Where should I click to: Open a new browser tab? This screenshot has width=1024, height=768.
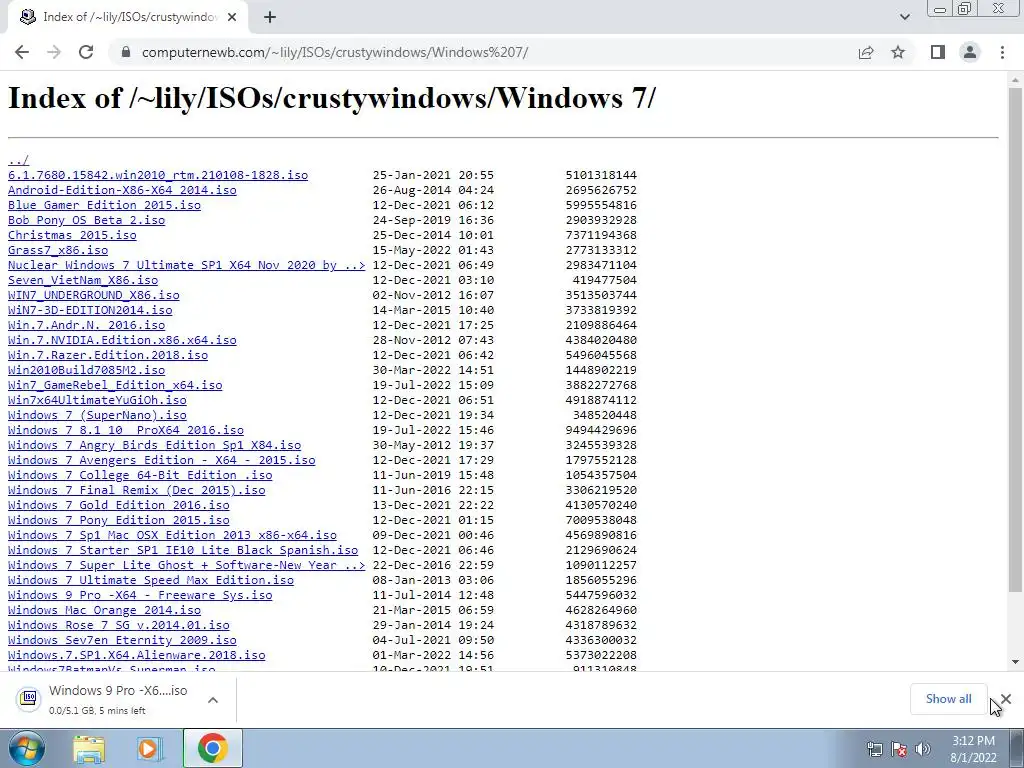(x=270, y=17)
